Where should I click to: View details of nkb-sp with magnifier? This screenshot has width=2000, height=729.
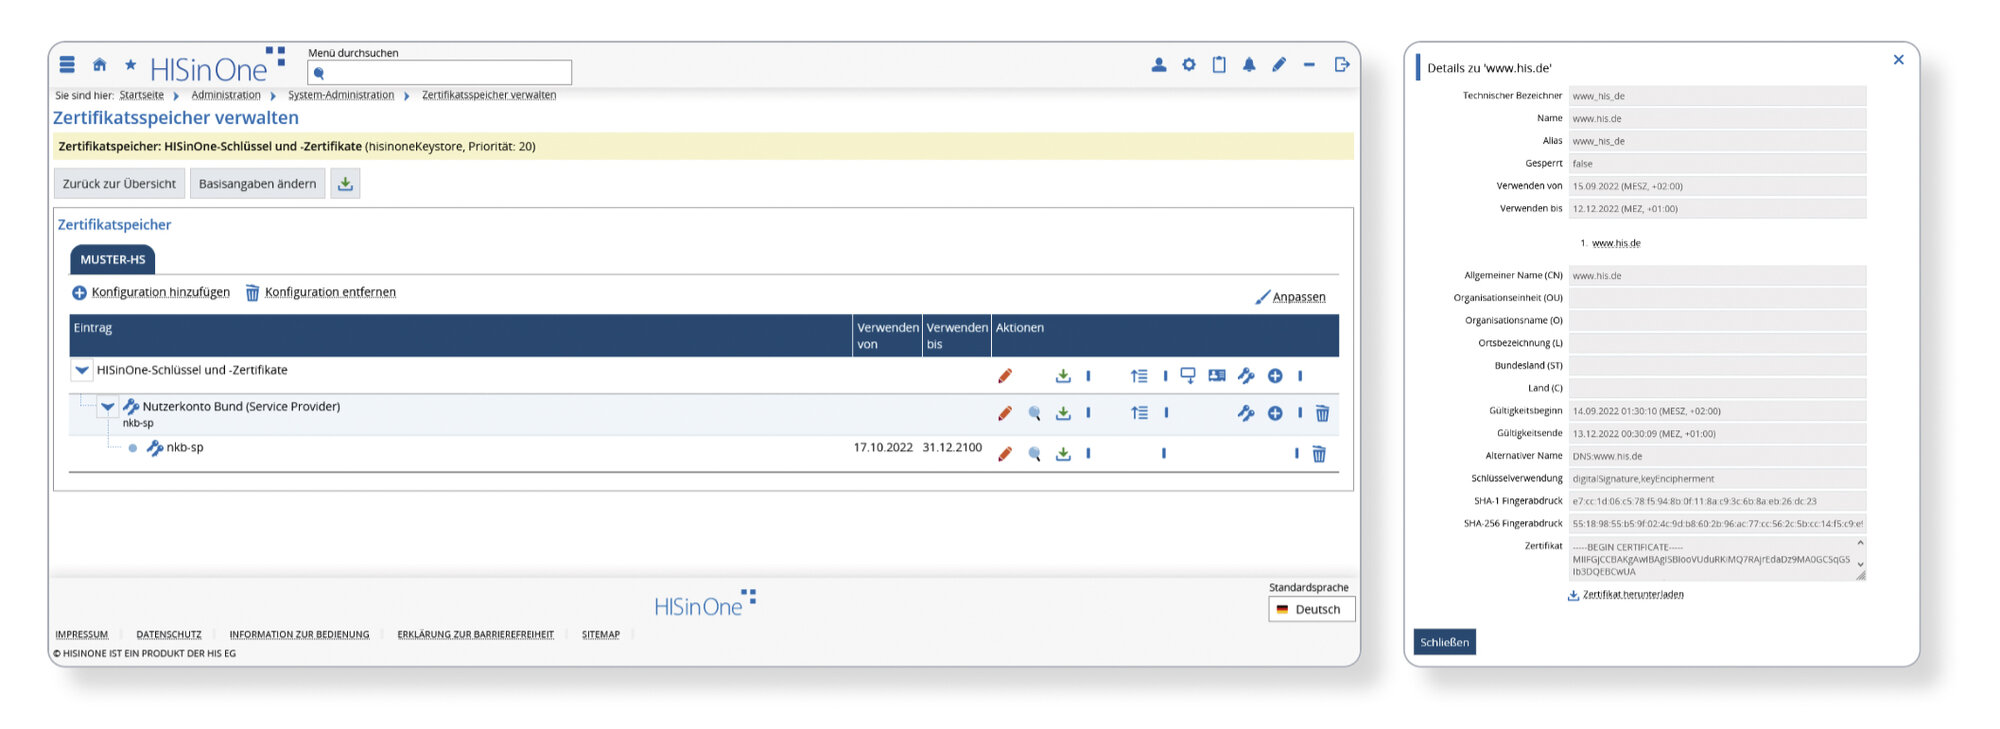(1035, 454)
